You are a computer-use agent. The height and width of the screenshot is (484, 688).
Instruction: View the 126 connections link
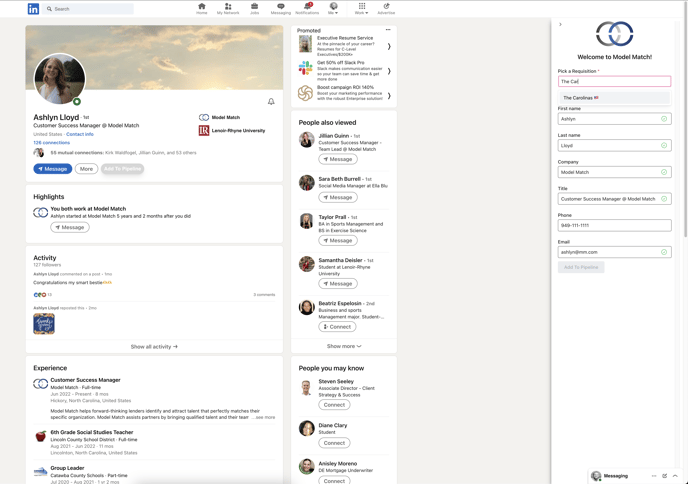tap(51, 143)
